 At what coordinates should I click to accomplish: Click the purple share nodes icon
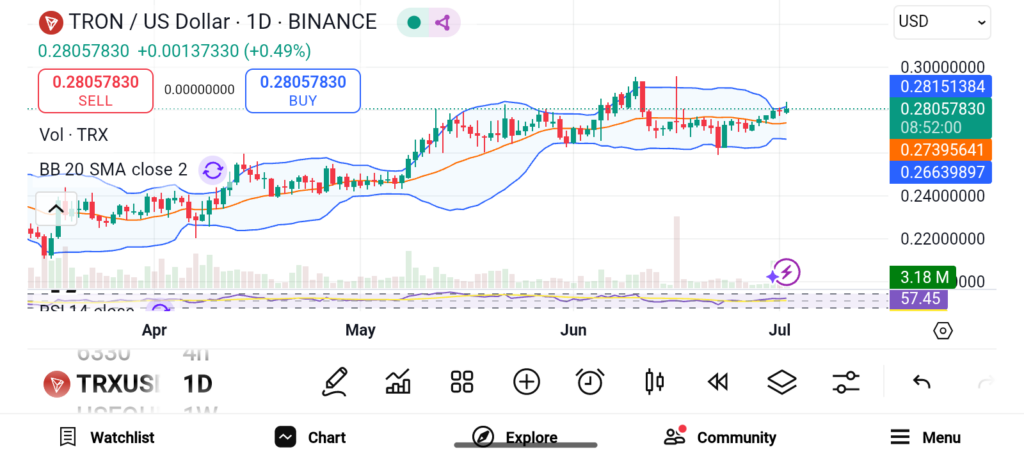point(443,22)
